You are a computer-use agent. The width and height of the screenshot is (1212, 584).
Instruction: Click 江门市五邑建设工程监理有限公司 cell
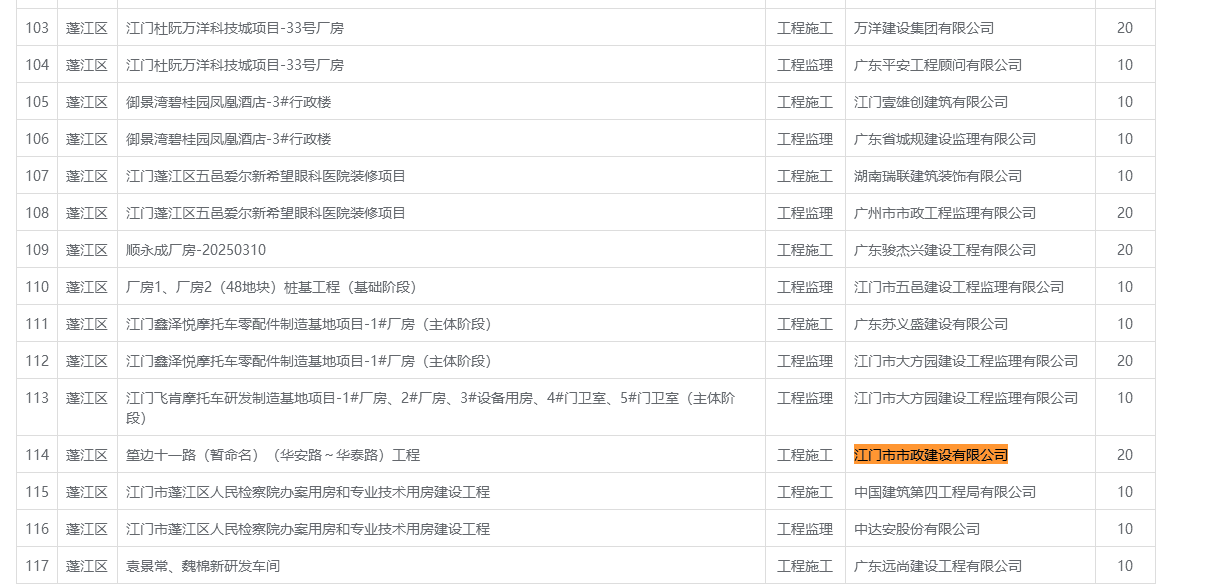tap(959, 287)
